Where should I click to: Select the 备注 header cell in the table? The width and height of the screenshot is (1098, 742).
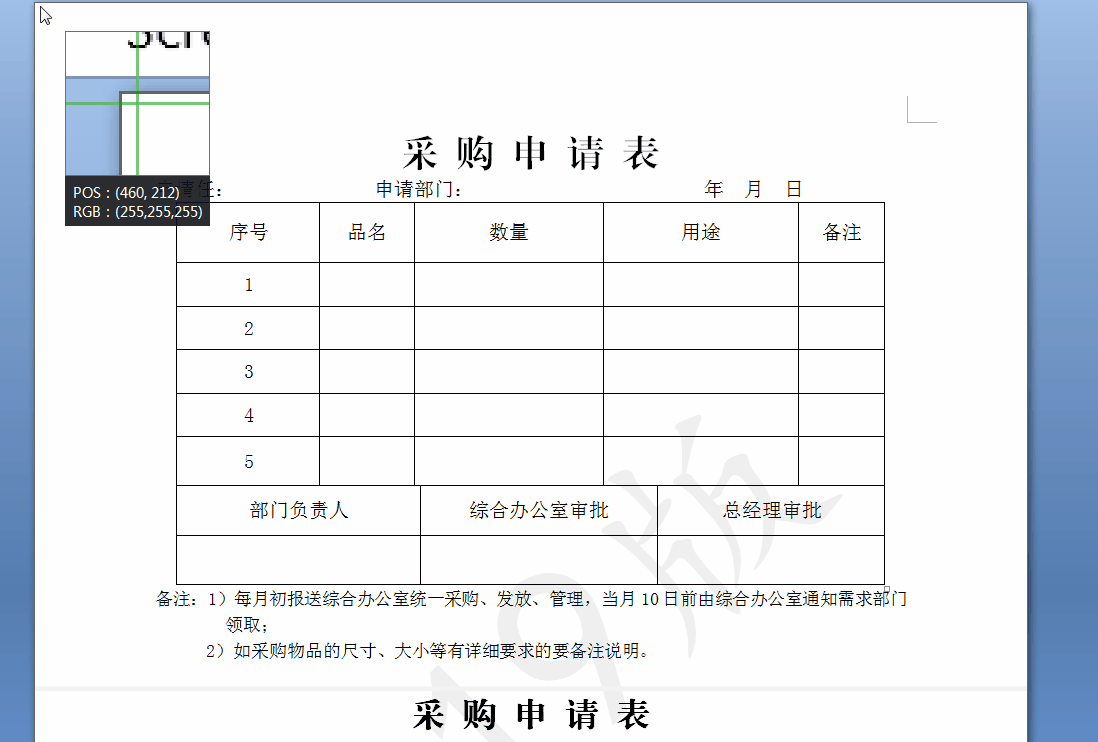point(842,232)
